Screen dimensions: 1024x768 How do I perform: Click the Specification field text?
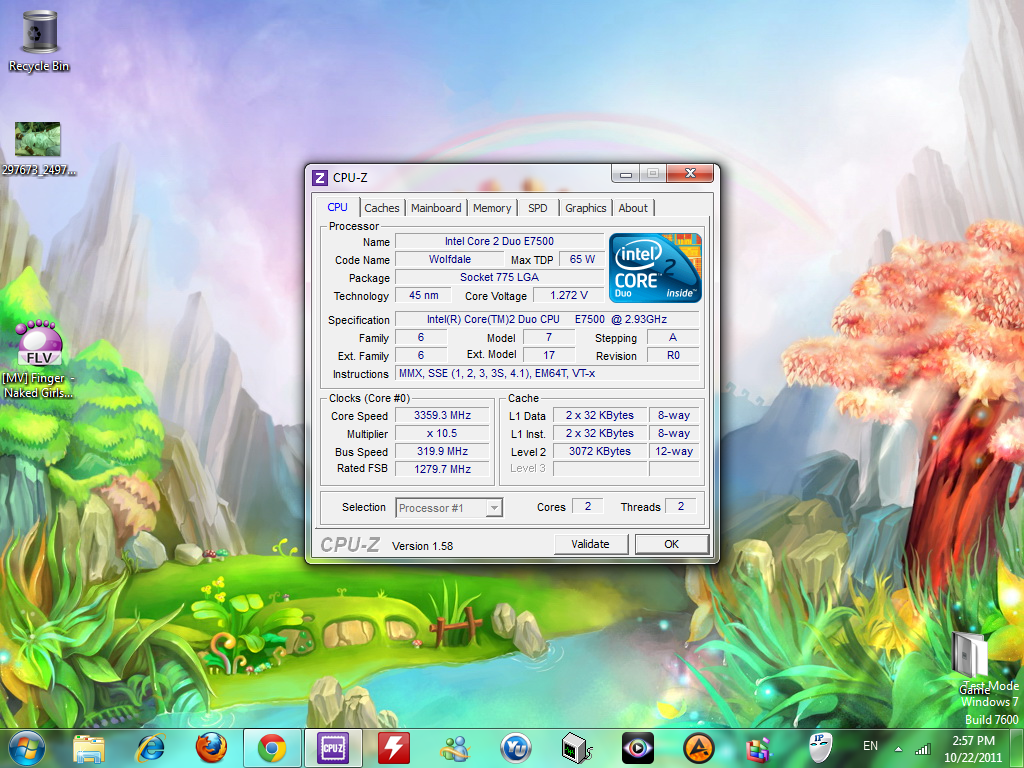pos(547,319)
